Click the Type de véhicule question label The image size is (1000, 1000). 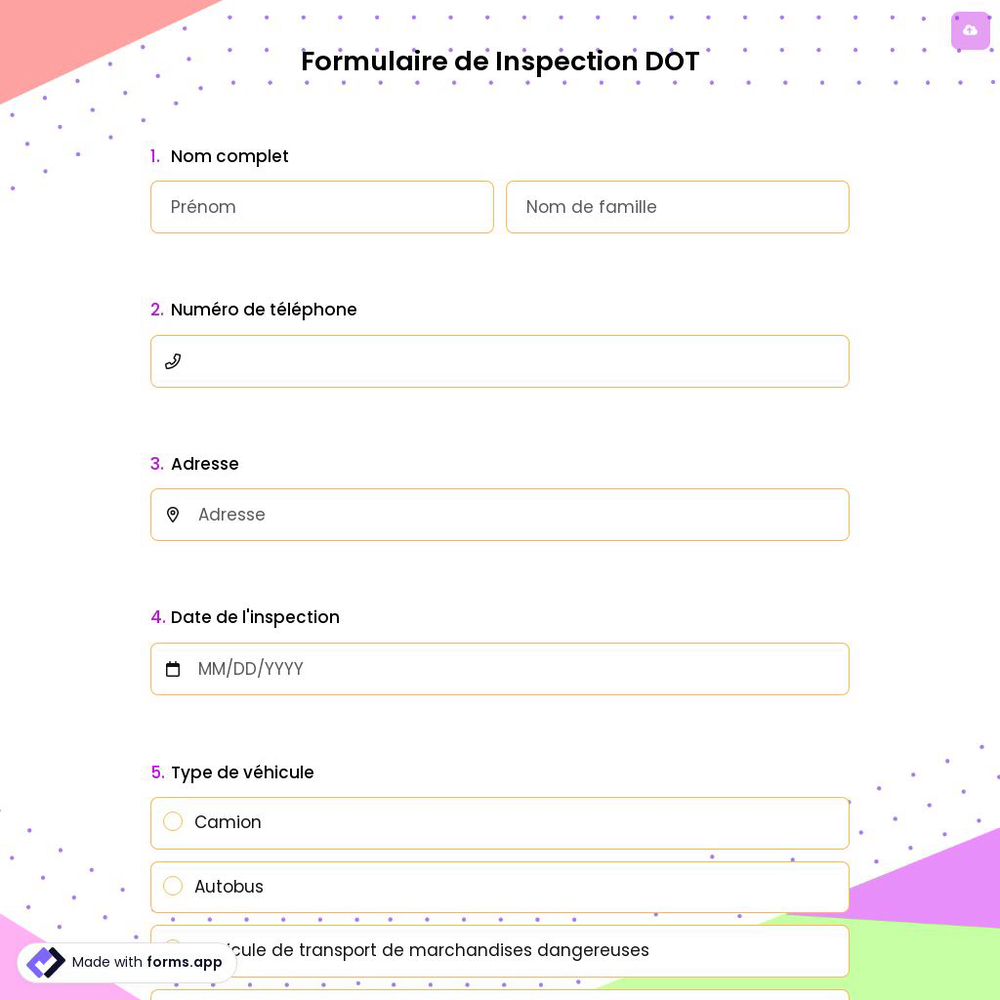pyautogui.click(x=242, y=772)
